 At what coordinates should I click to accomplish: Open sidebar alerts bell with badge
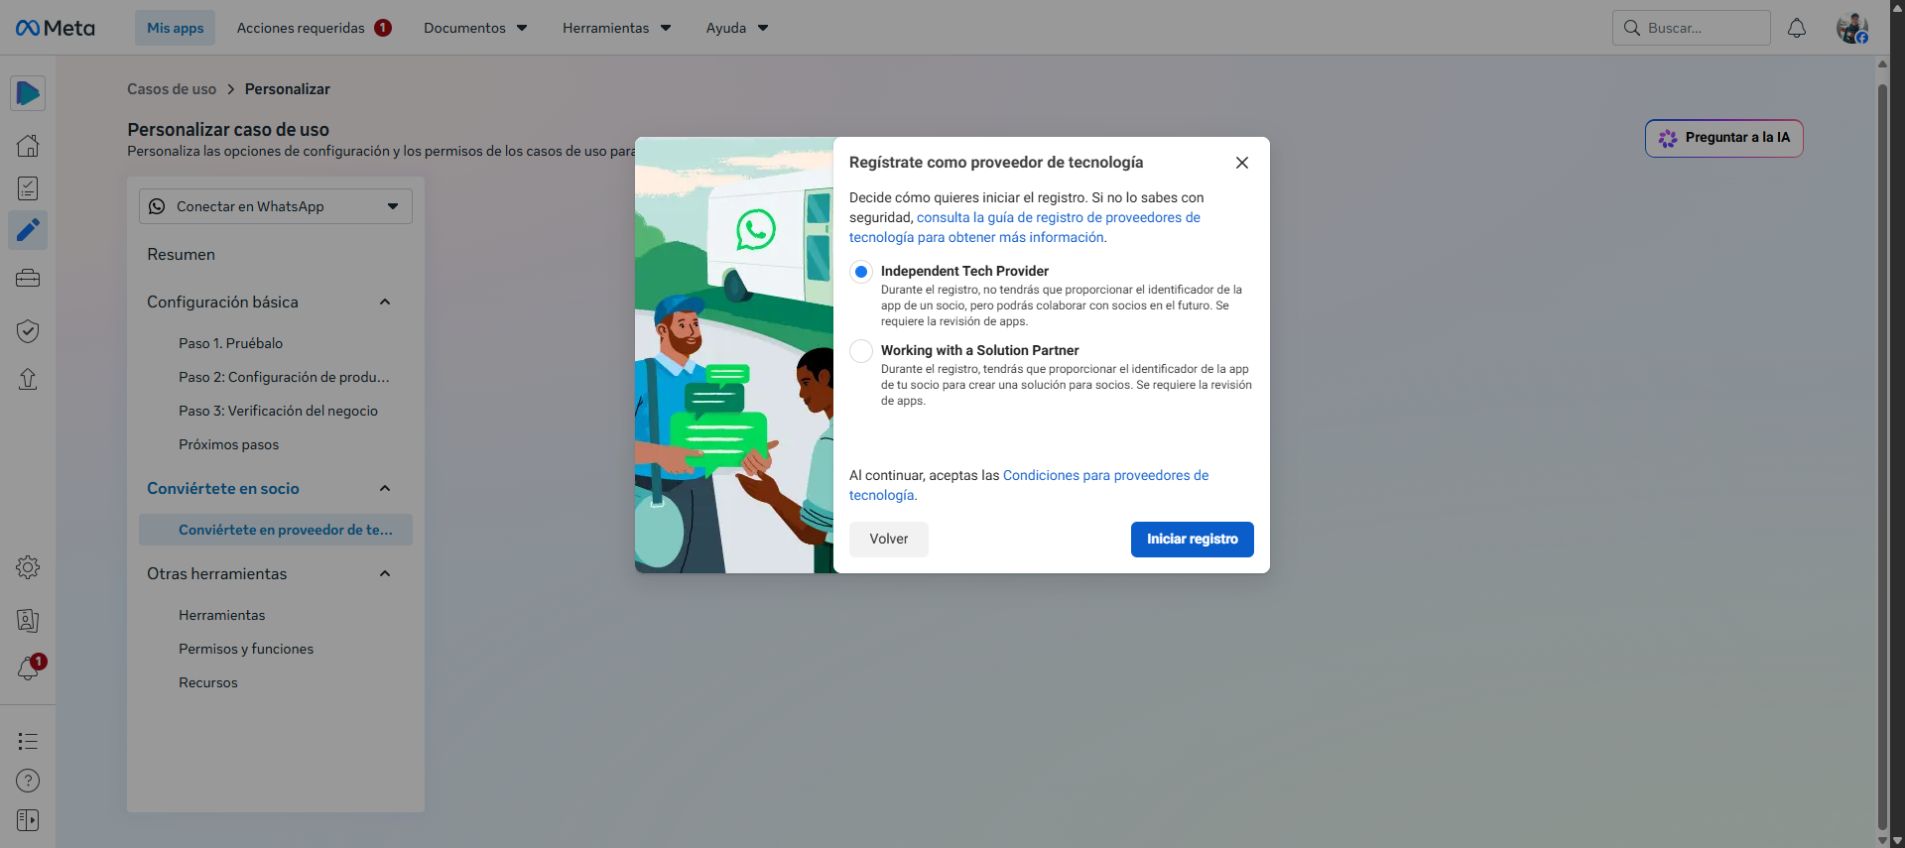click(29, 667)
